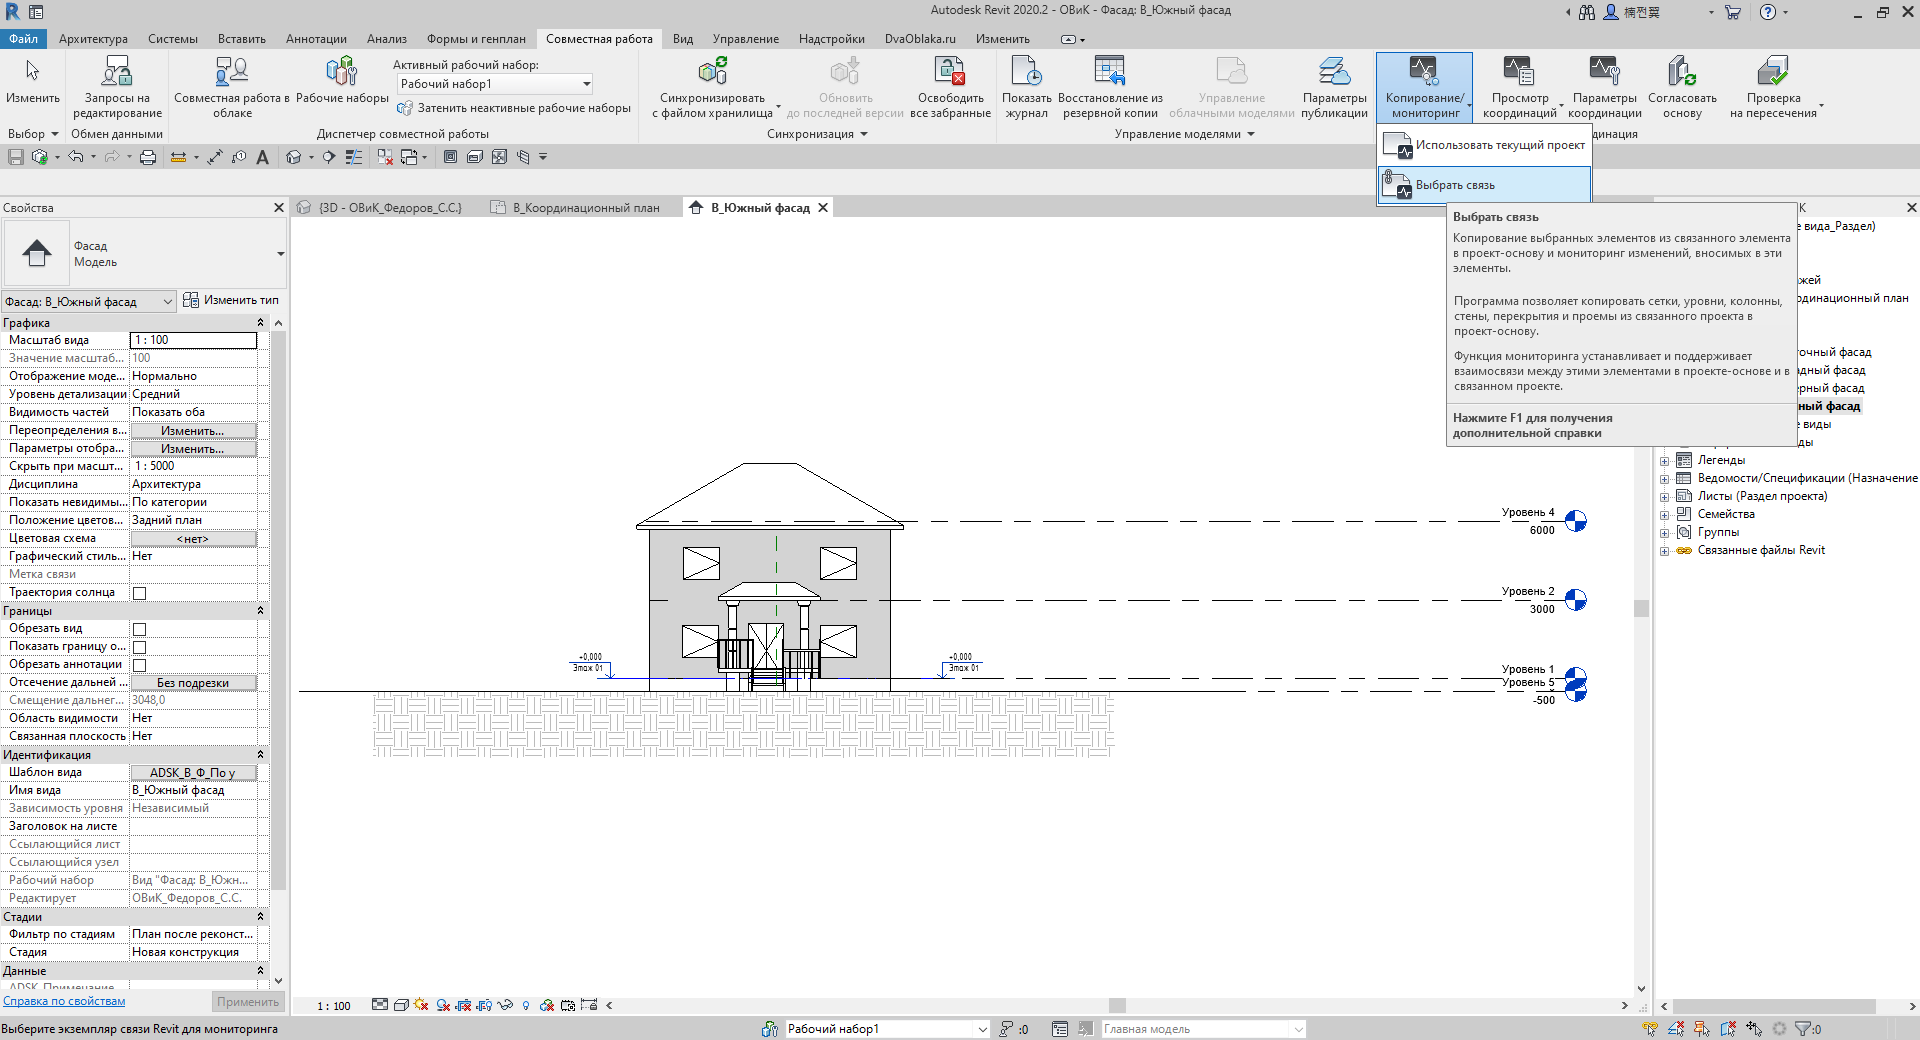Image resolution: width=1920 pixels, height=1040 pixels.
Task: Select the aligned dimension tool icon
Action: 215,157
